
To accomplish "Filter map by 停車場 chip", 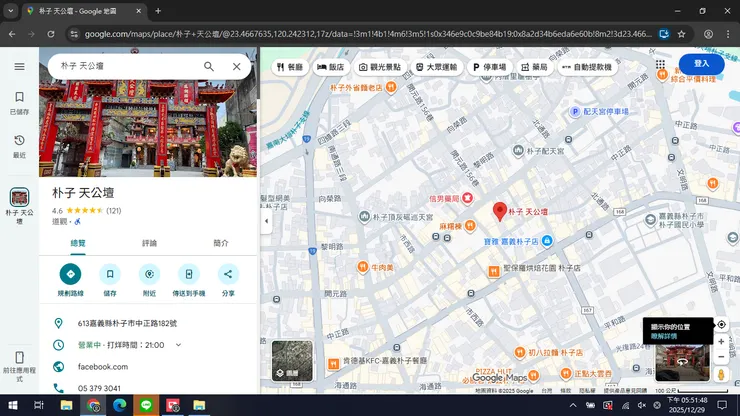I will click(489, 67).
